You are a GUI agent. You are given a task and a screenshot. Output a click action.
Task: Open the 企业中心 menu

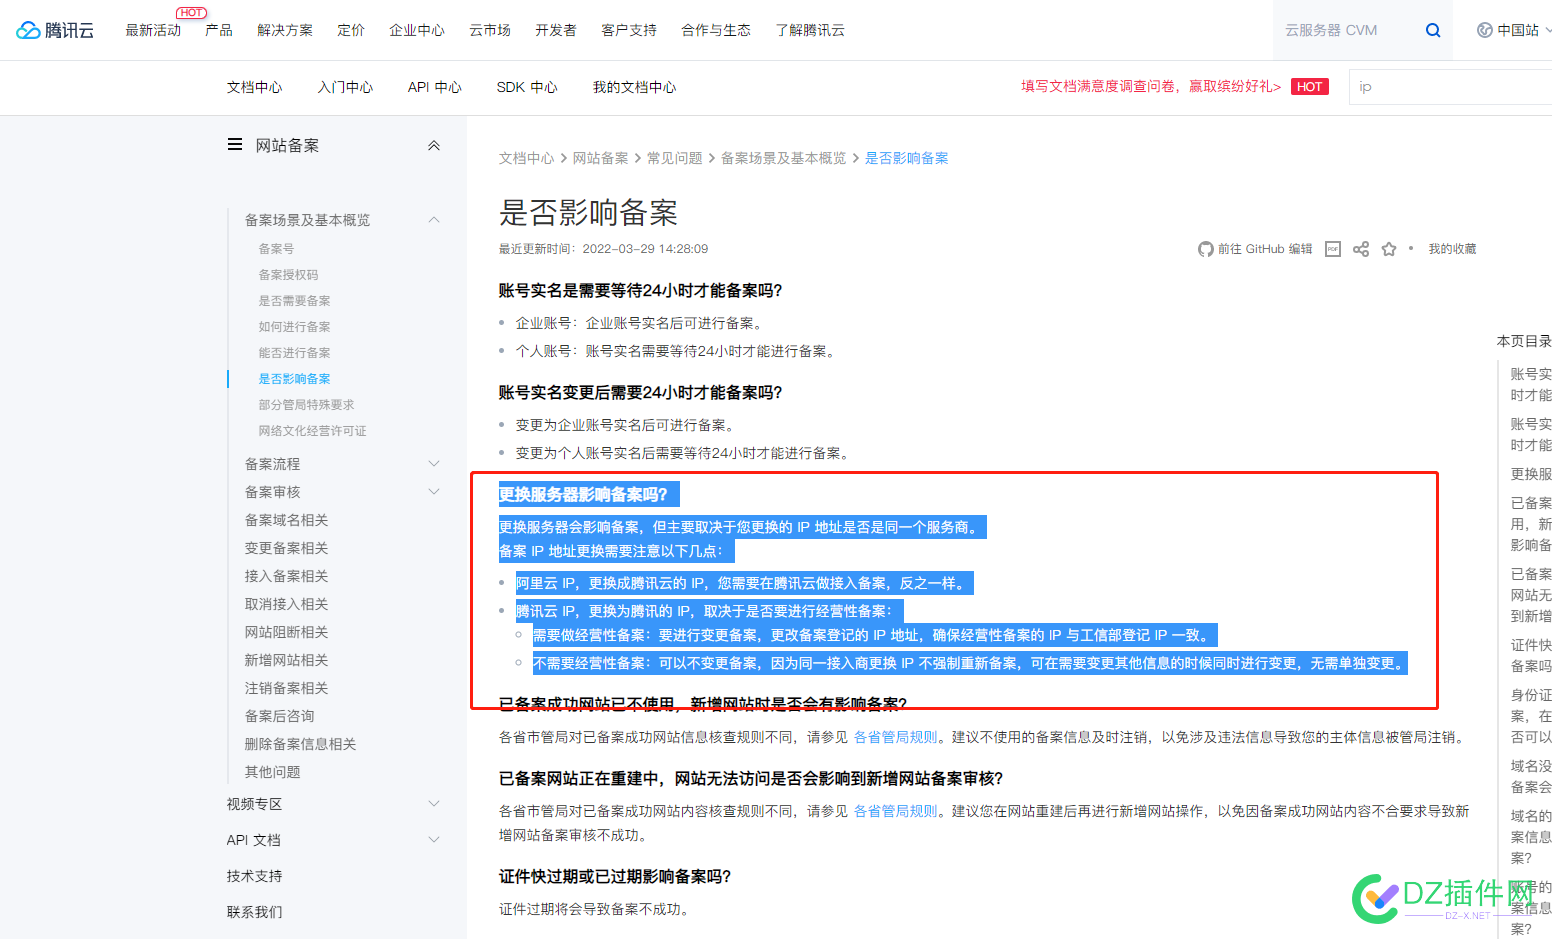coord(417,30)
